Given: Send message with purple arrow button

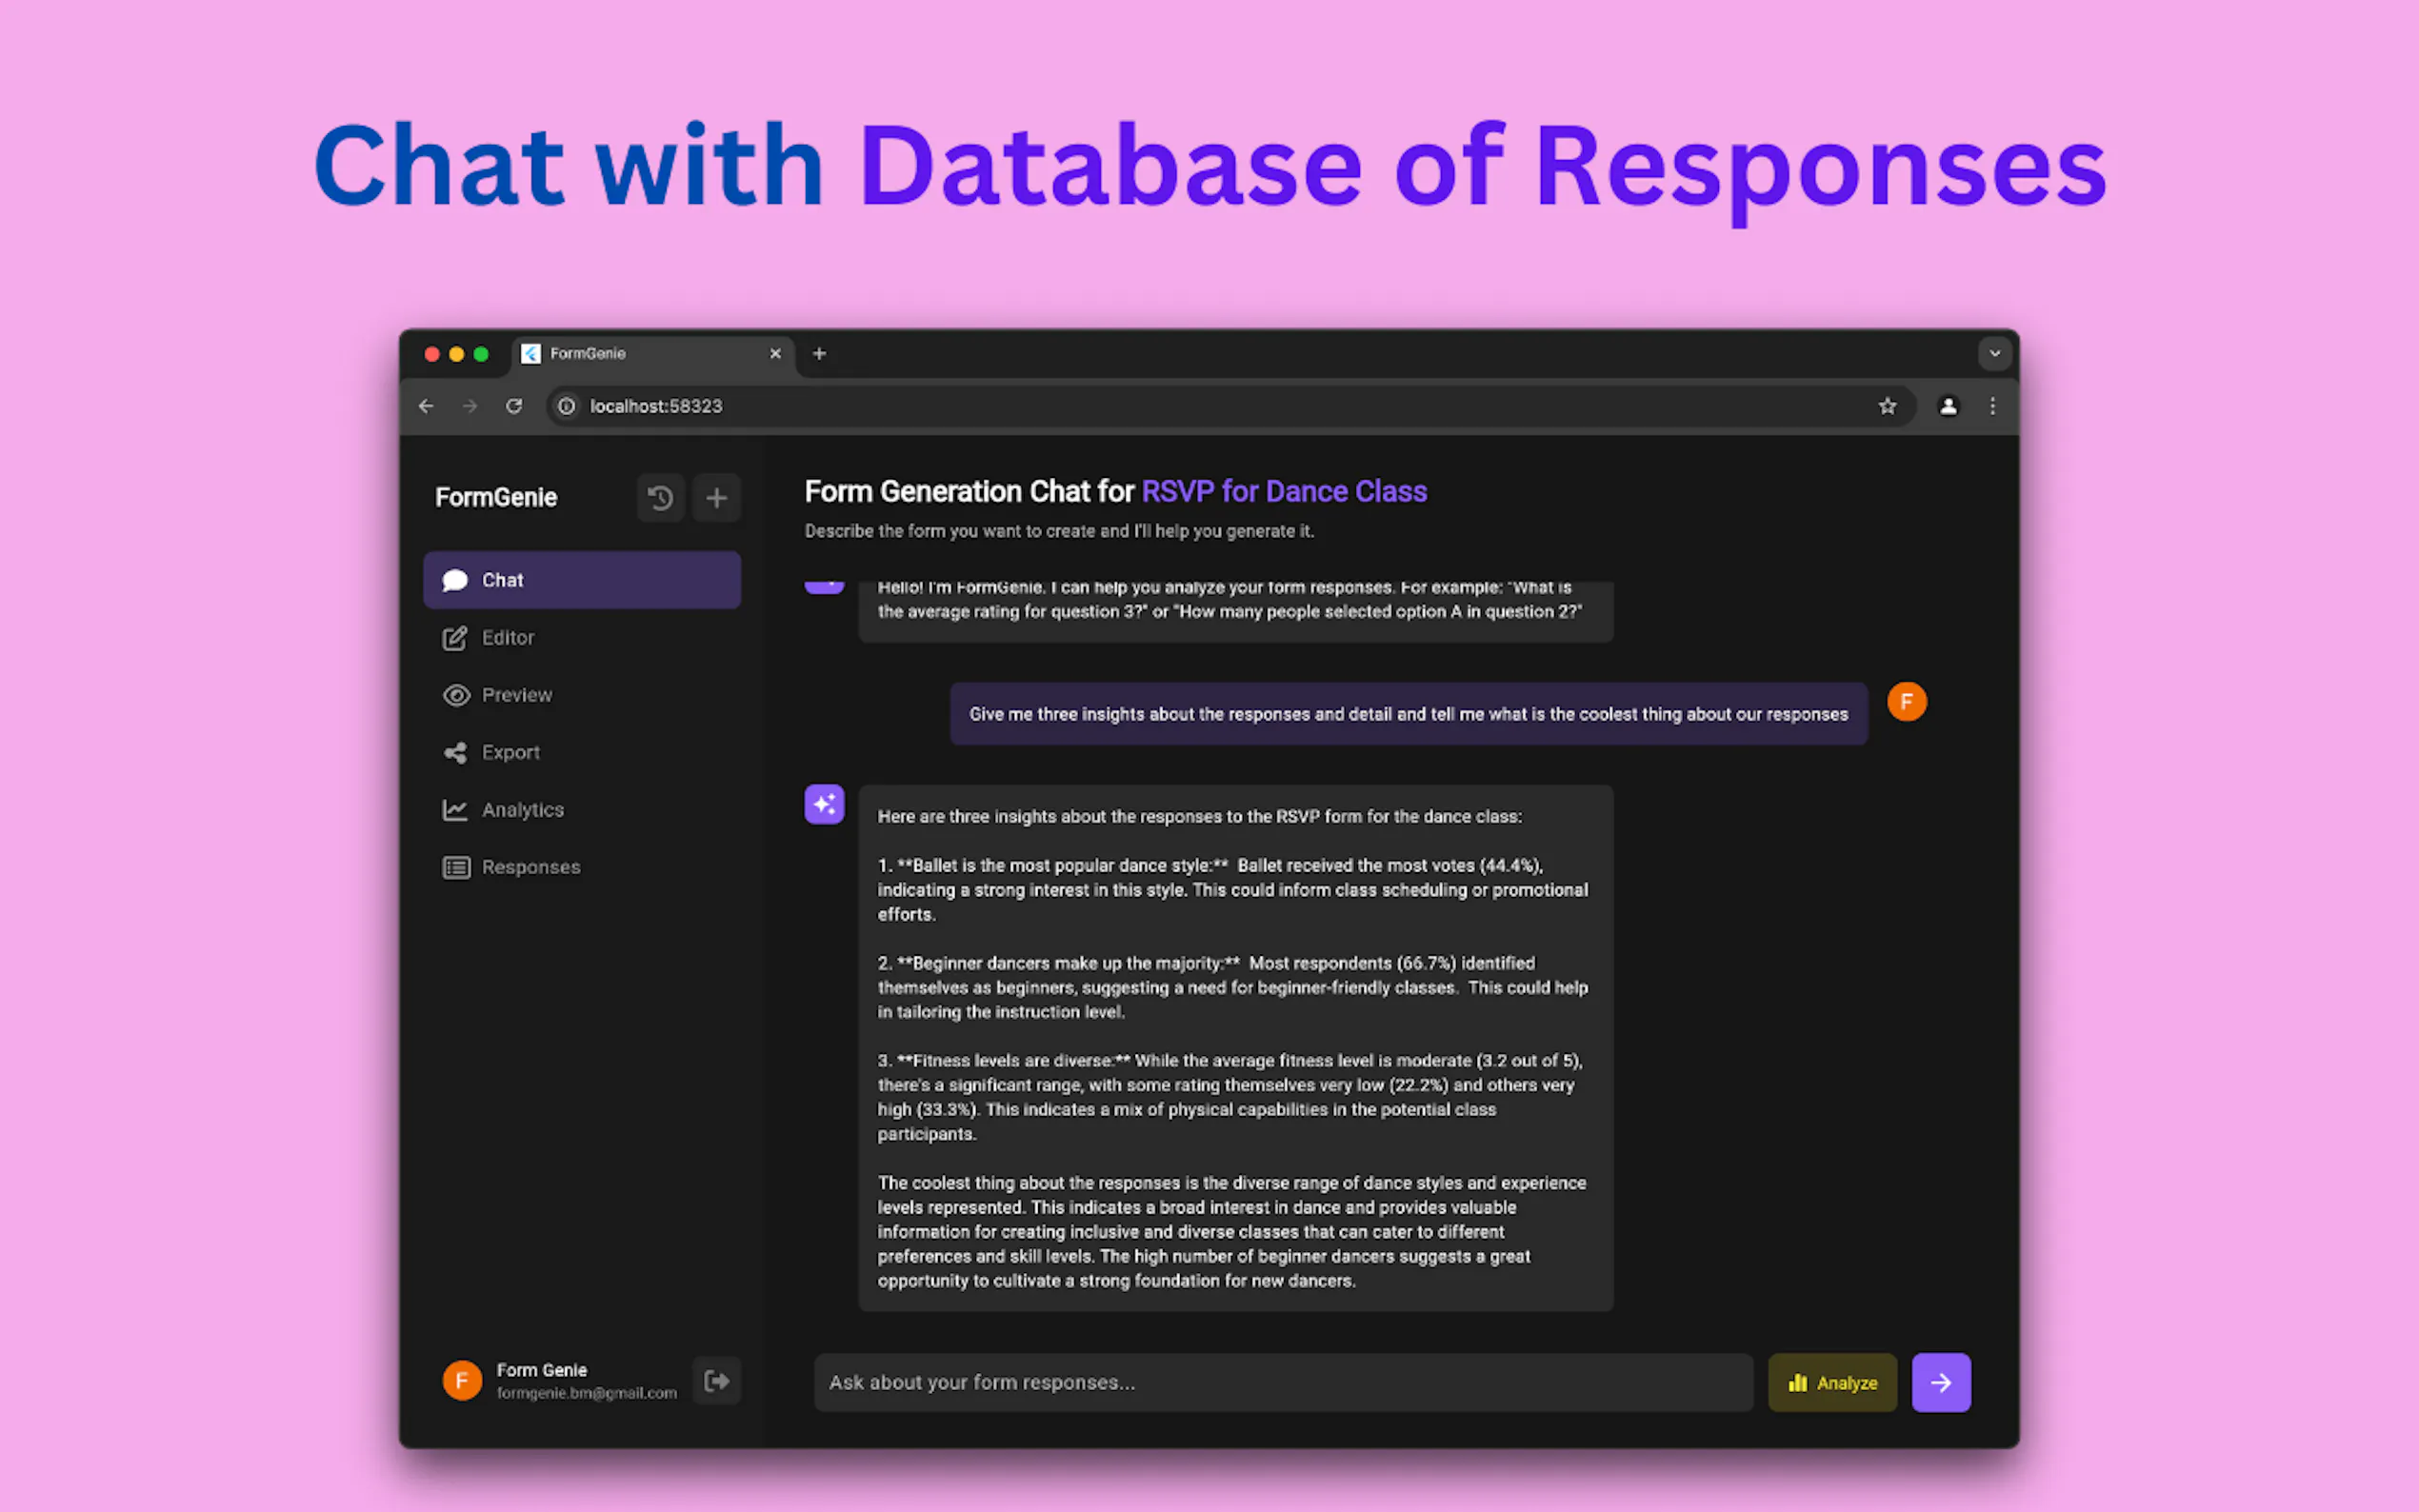Looking at the screenshot, I should pyautogui.click(x=1940, y=1382).
